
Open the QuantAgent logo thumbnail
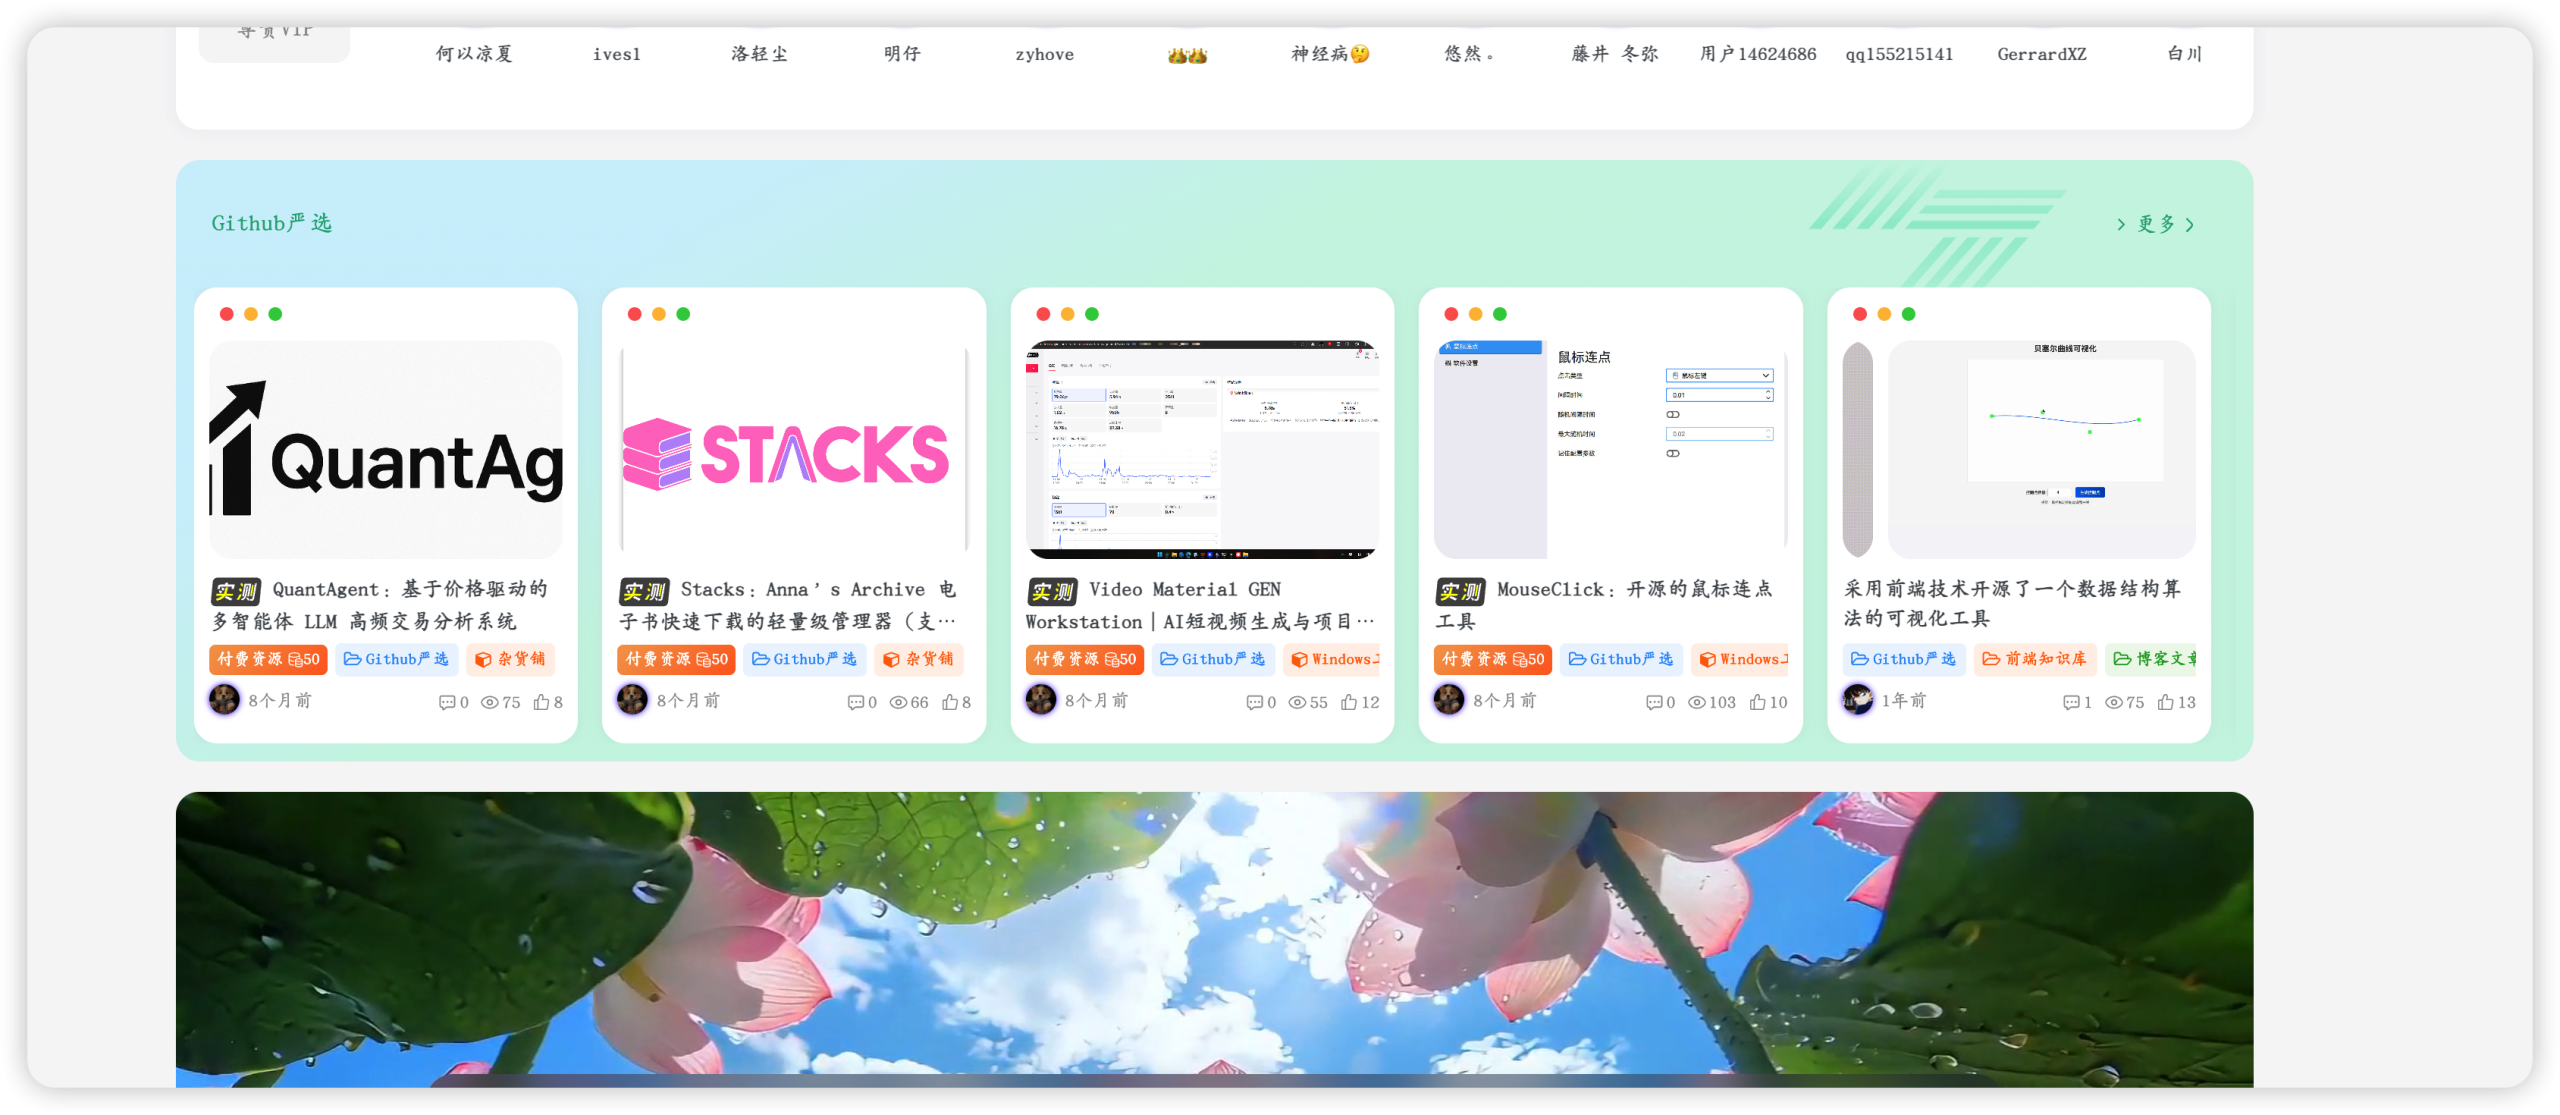click(386, 449)
